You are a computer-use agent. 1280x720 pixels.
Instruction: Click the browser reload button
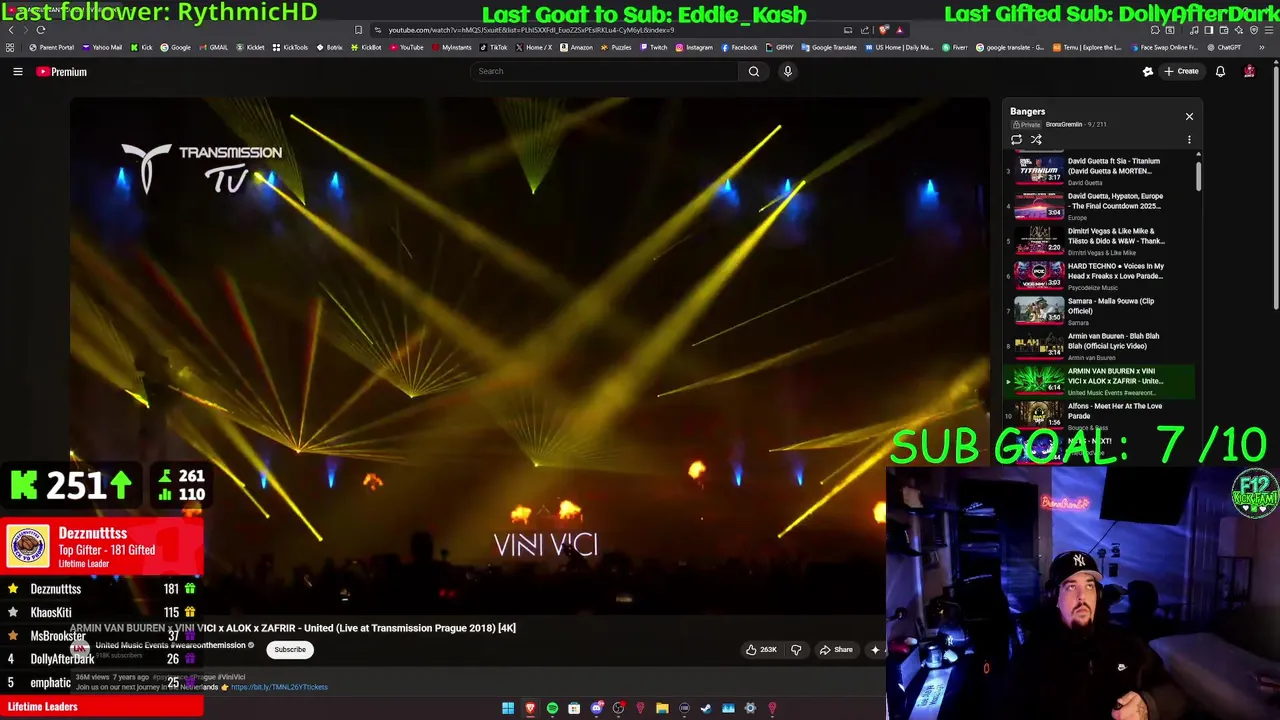pos(41,30)
